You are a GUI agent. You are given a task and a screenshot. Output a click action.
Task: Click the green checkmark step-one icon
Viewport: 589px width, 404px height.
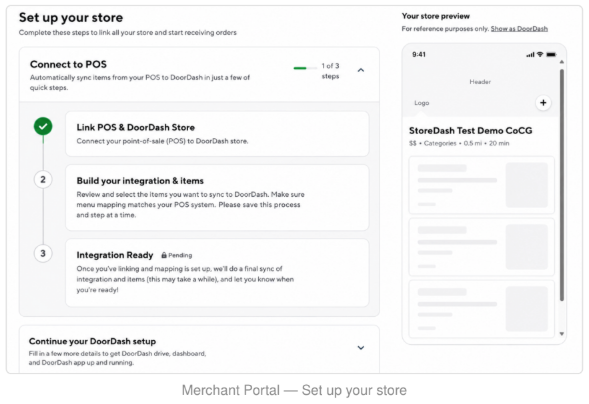[x=43, y=126]
